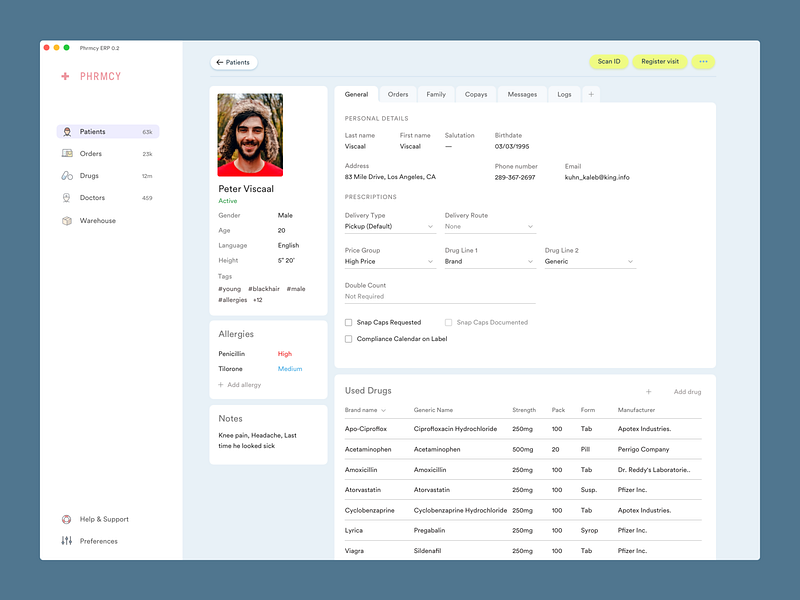Click address 83 Mile Drive, Los Angeles

(390, 177)
